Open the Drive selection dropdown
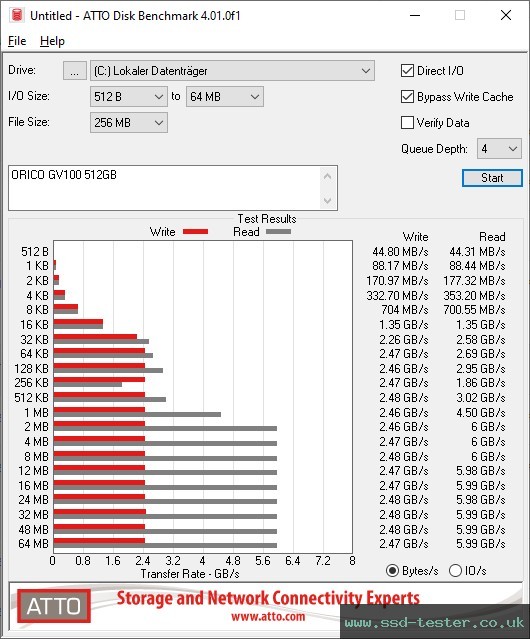The height and width of the screenshot is (639, 530). coord(232,71)
